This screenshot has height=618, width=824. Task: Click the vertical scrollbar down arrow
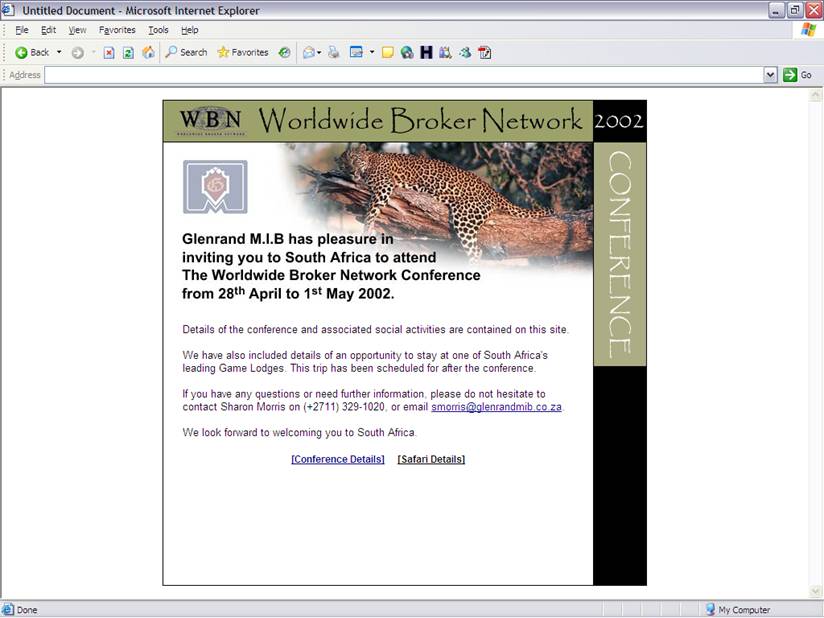[x=816, y=592]
